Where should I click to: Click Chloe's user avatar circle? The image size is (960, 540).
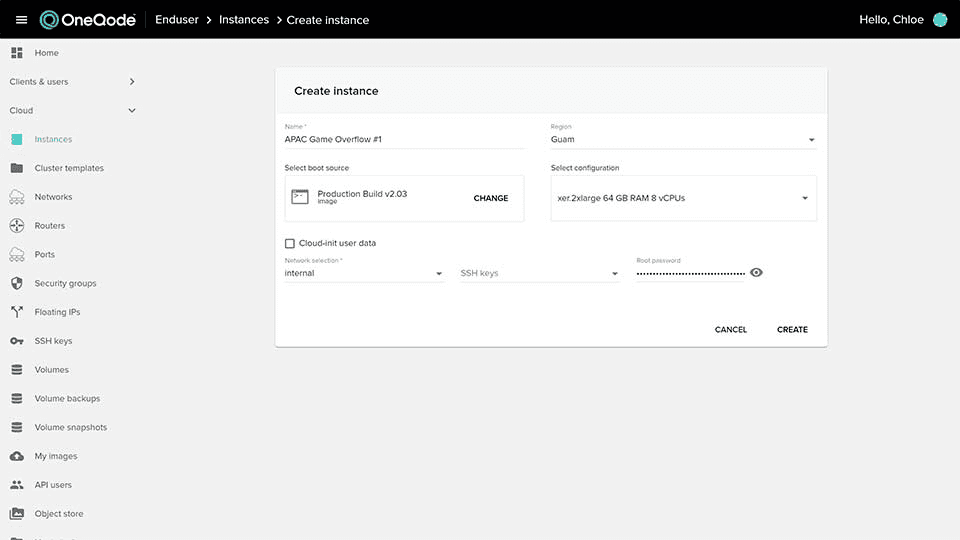pyautogui.click(x=939, y=20)
